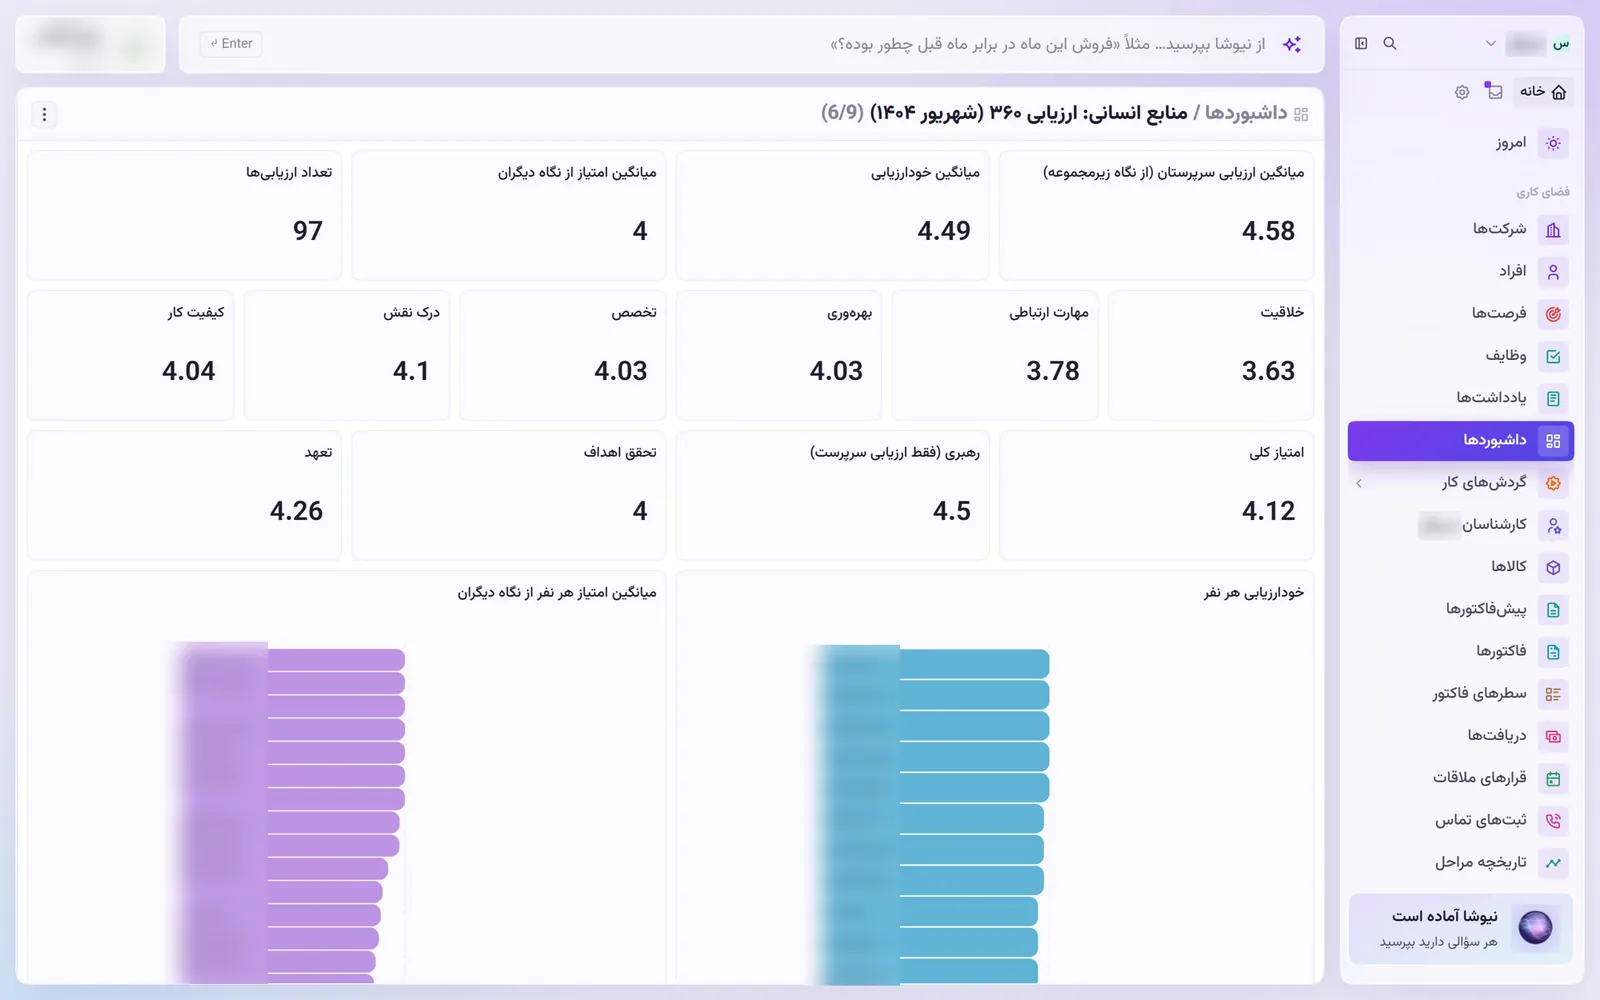Click the calendar icon for قرارهای ملاقات
Screen dimensions: 1600x1000
1553,778
